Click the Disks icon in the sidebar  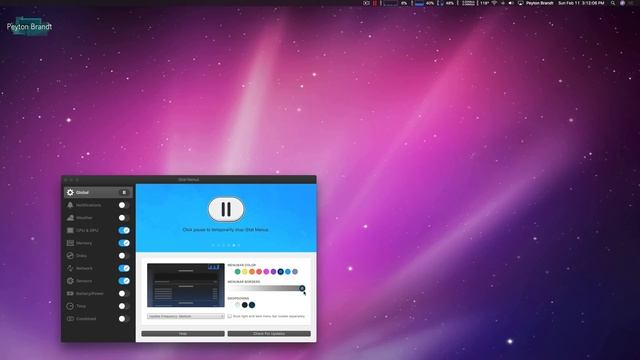(x=70, y=256)
